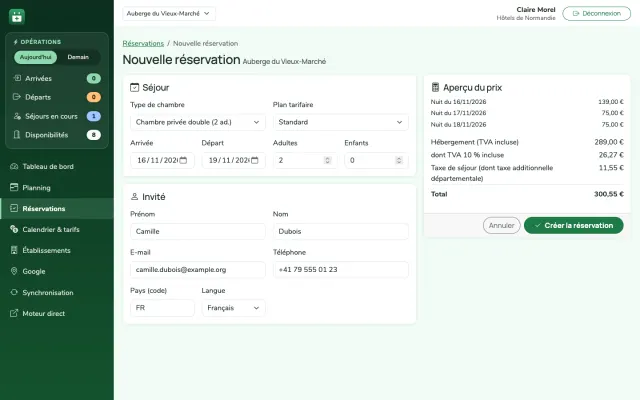Open the Auberge du Vieux-Marché property selector
The width and height of the screenshot is (640, 400).
[169, 13]
